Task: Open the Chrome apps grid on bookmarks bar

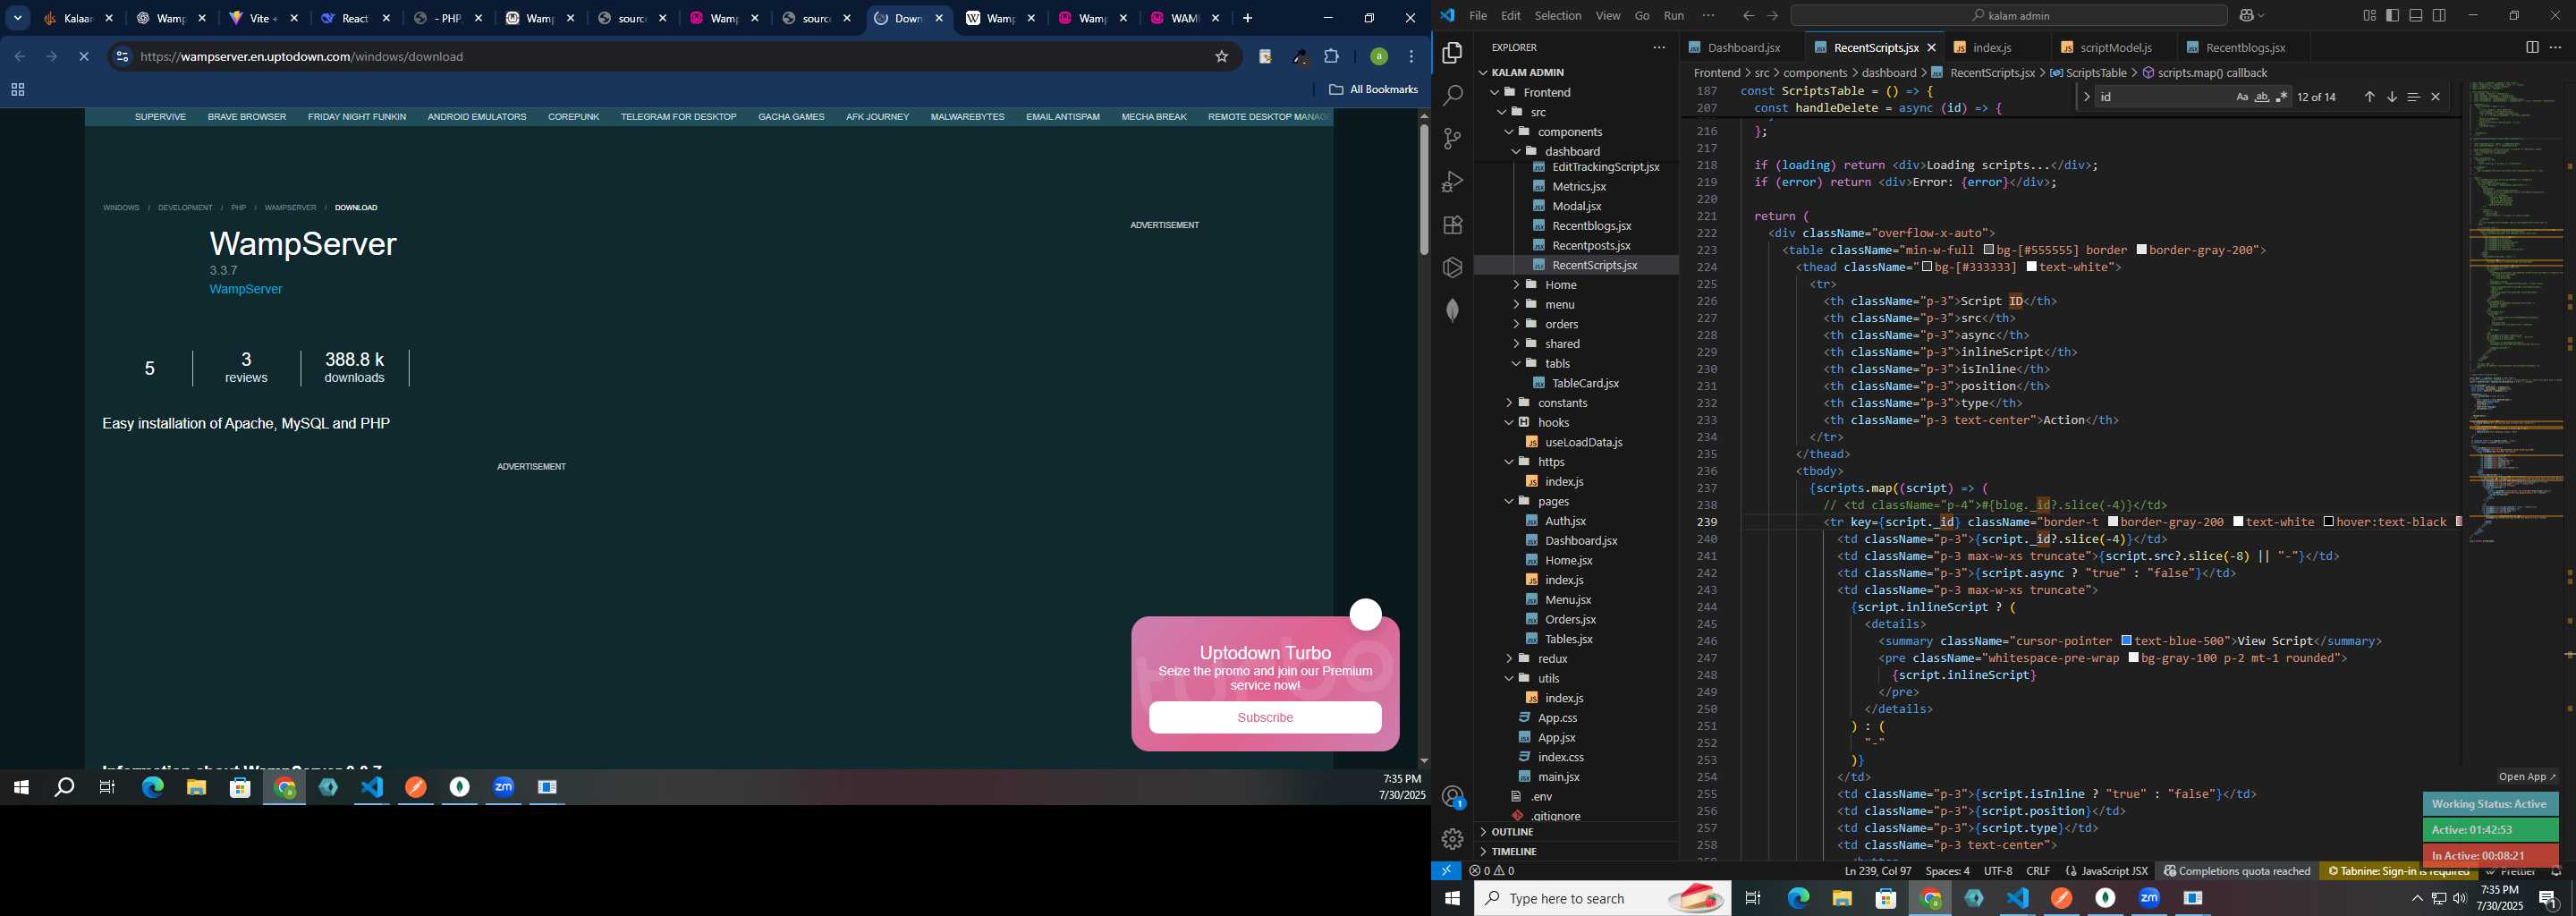Action: tap(17, 90)
